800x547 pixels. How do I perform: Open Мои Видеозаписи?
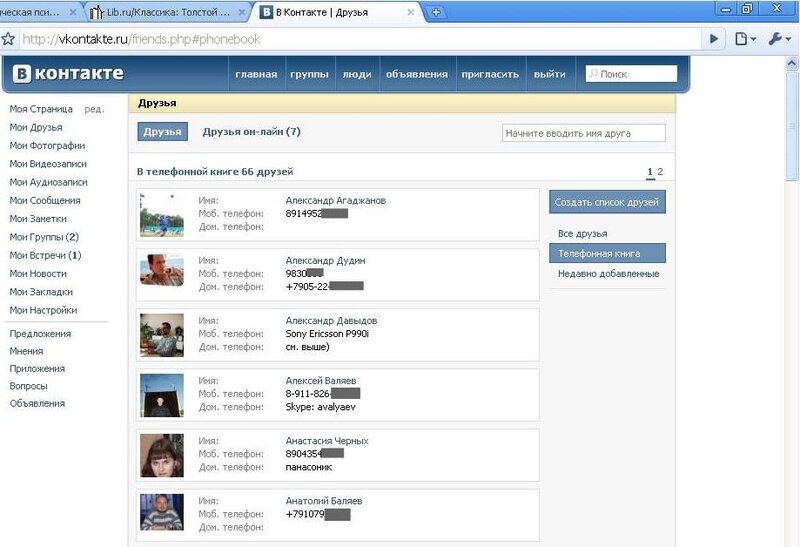point(48,164)
